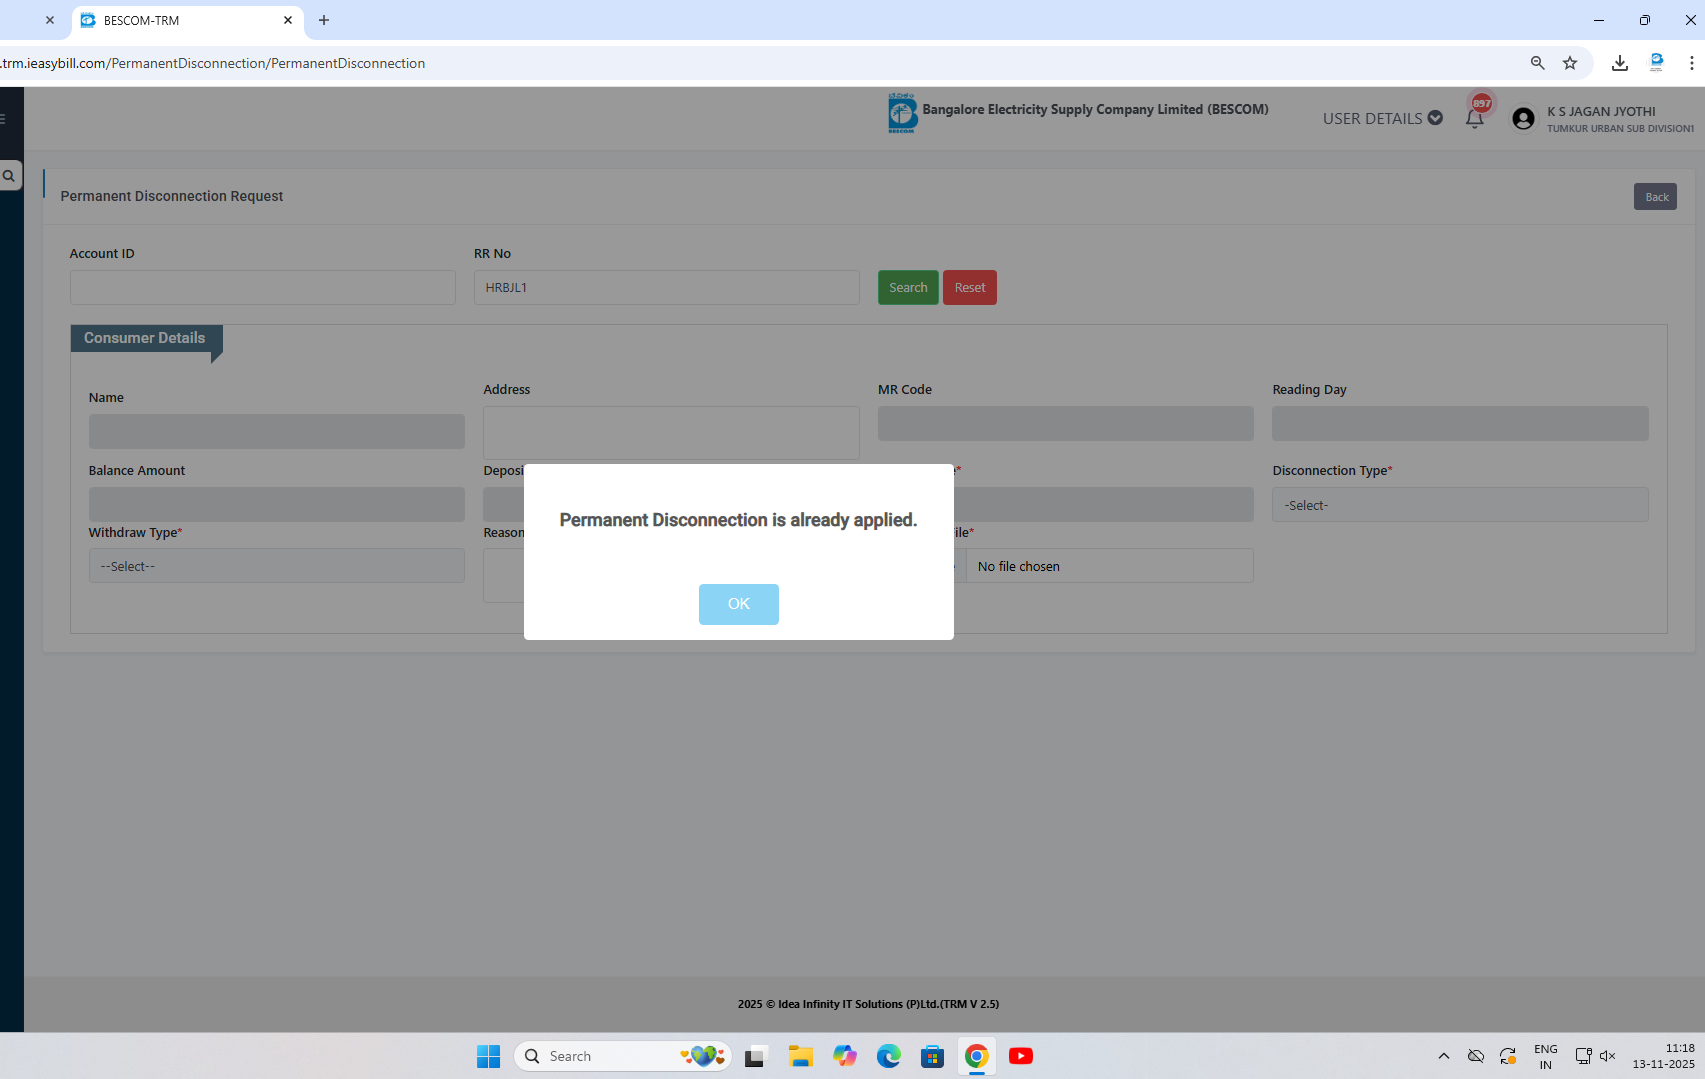Open Microsoft Edge from the taskbar
The height and width of the screenshot is (1079, 1705).
click(889, 1056)
